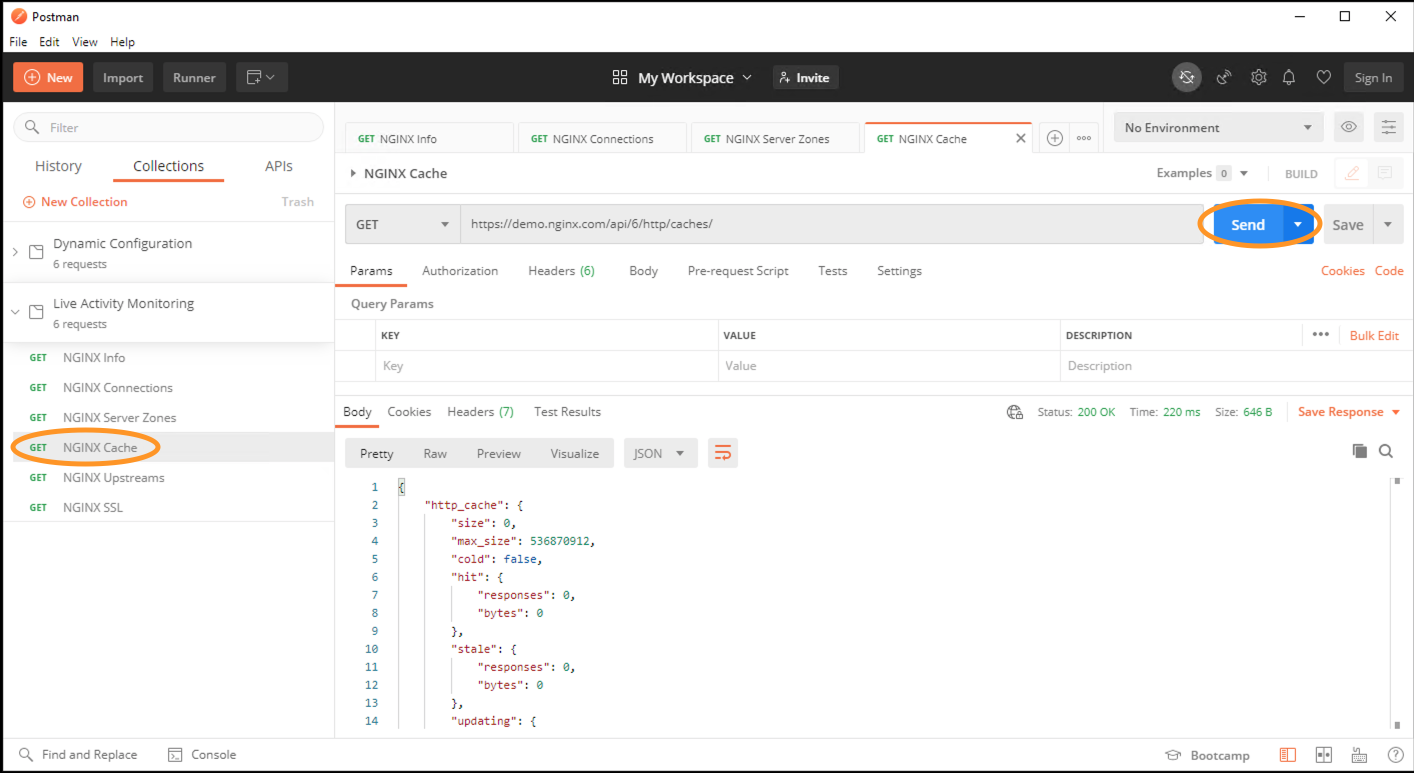Expand the NGINX Cache request title triangle
The width and height of the screenshot is (1414, 773).
pyautogui.click(x=353, y=173)
